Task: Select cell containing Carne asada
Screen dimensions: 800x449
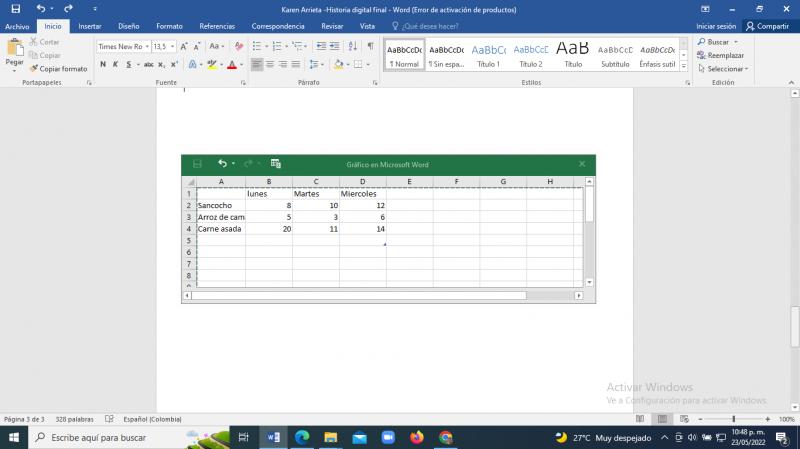Action: coord(220,229)
